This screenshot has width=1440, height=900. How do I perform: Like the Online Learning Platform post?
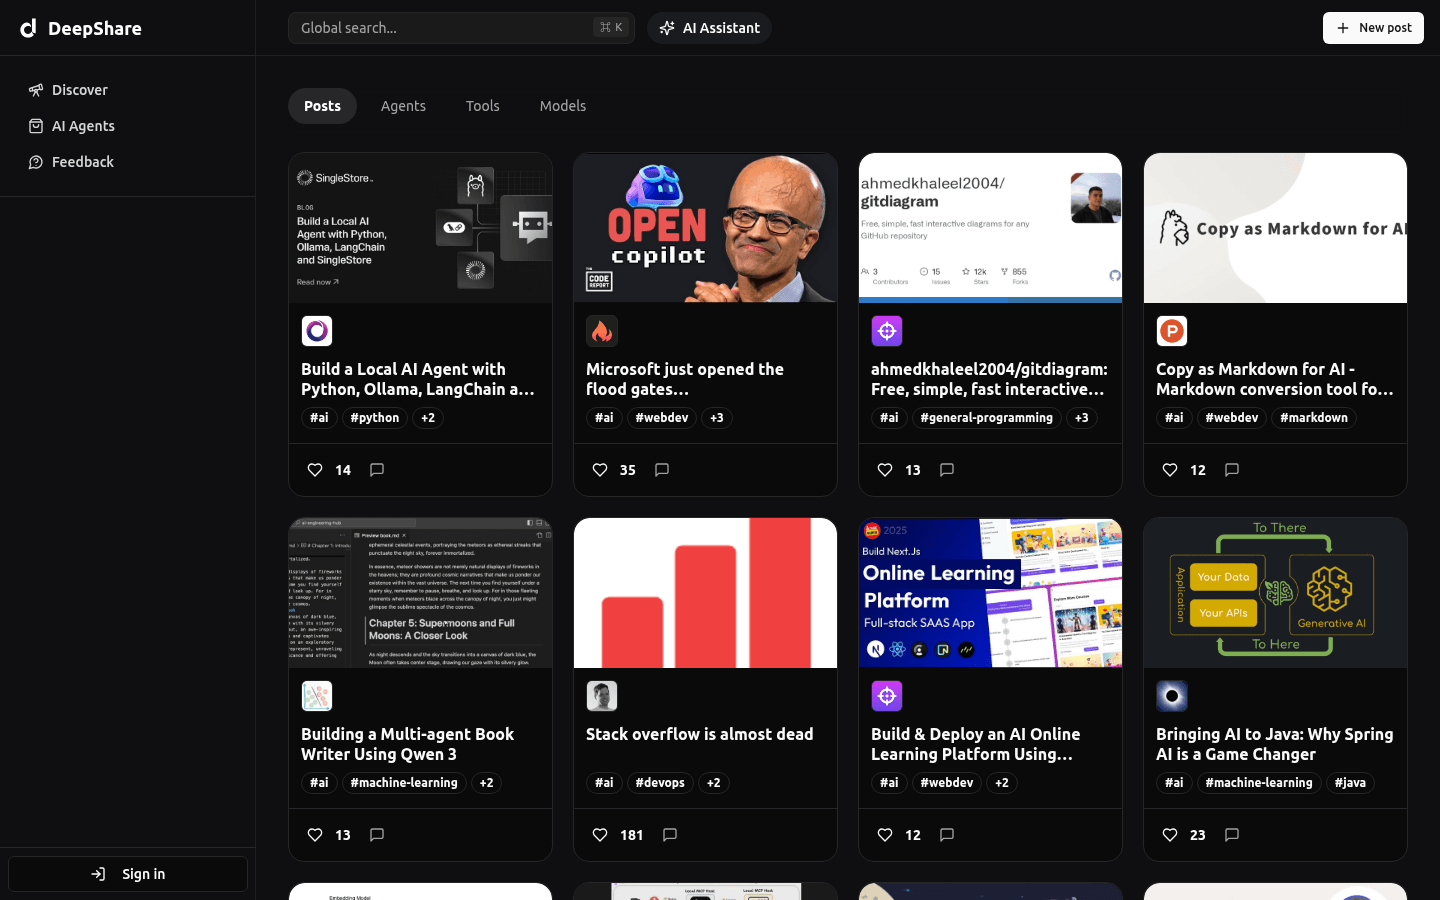pyautogui.click(x=885, y=835)
